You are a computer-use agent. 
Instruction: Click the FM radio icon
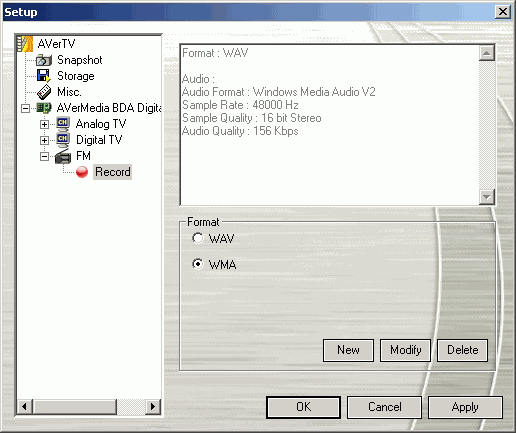pos(63,156)
